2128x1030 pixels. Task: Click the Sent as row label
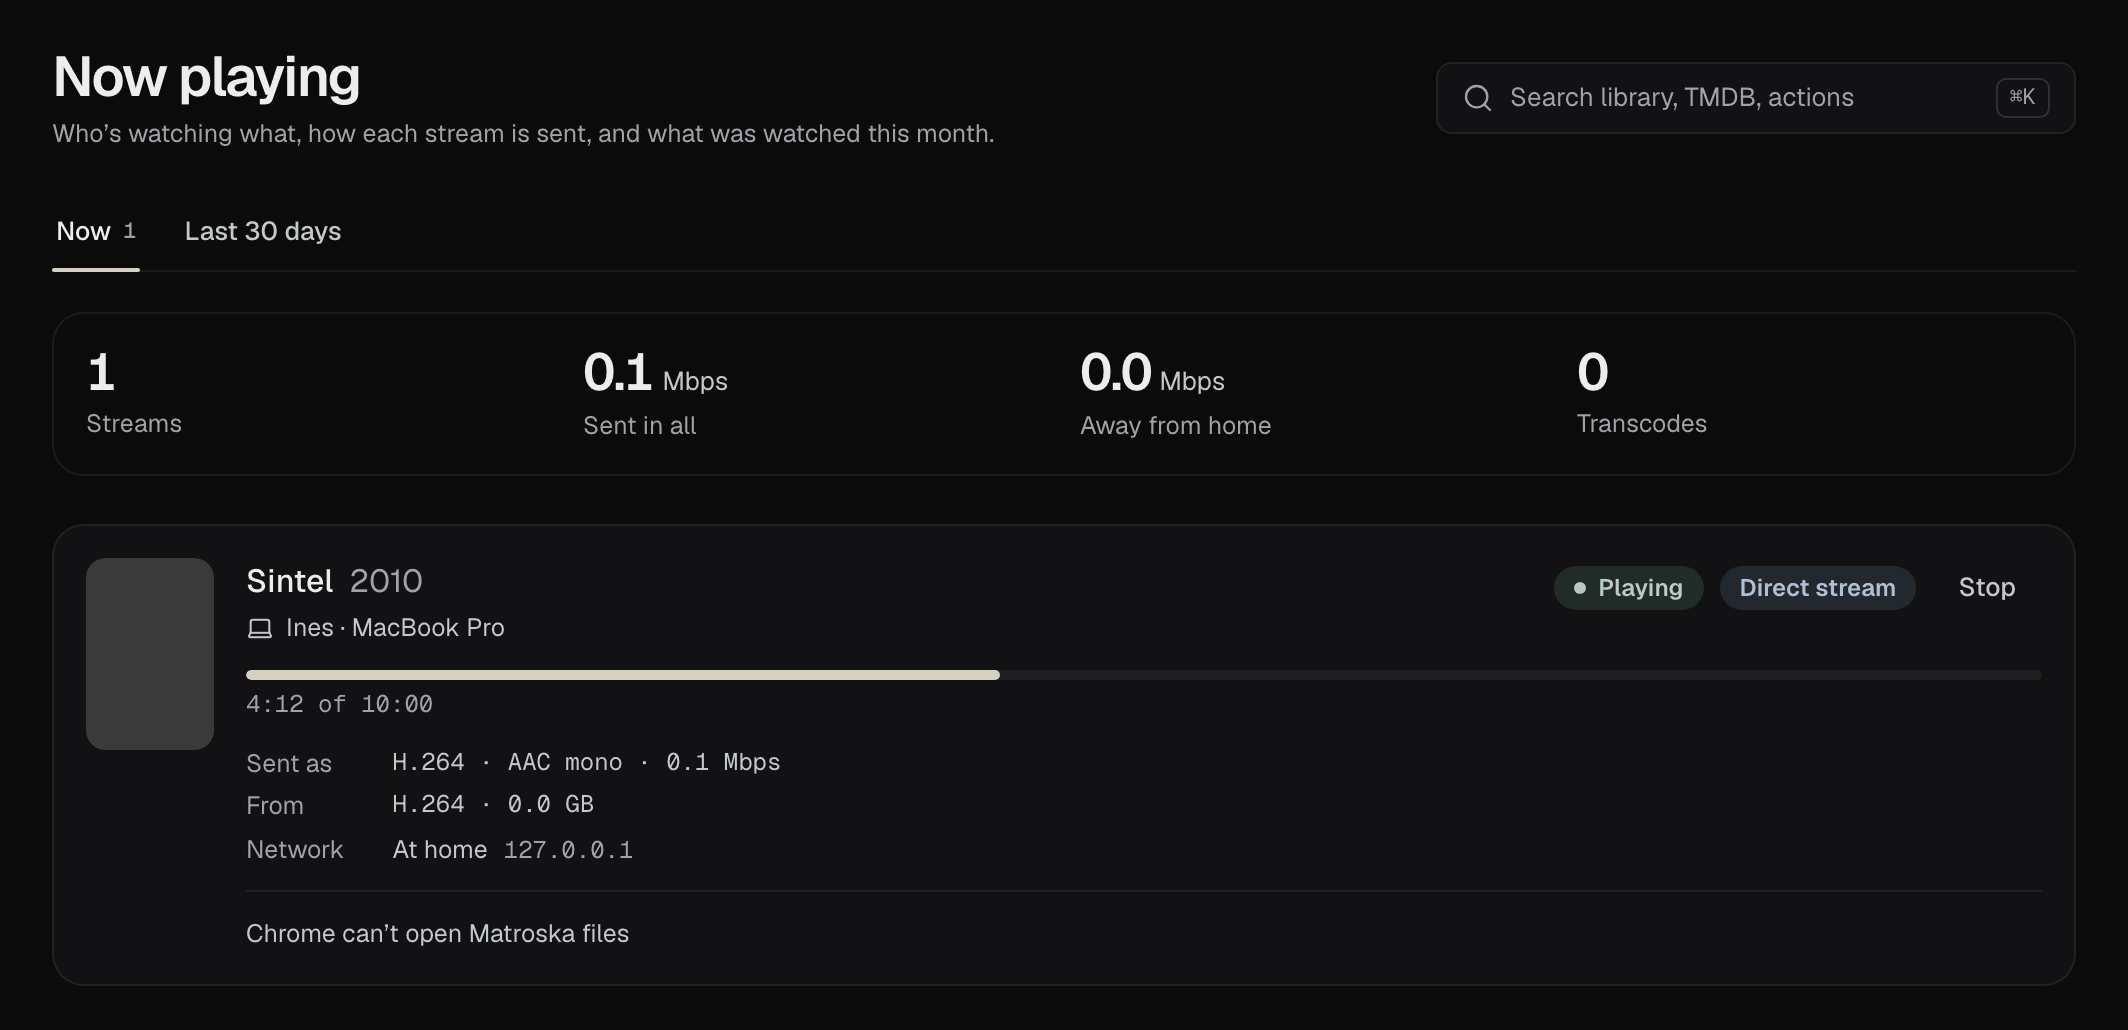click(289, 764)
